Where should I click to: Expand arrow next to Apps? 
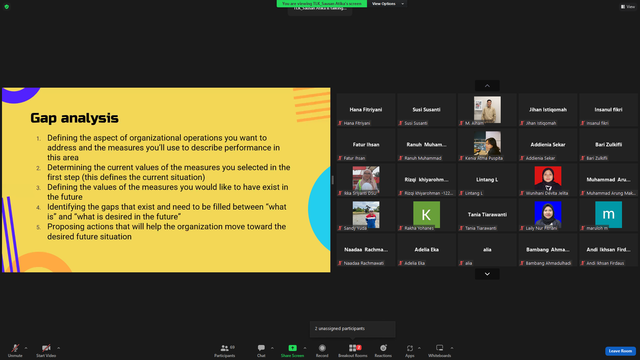point(419,348)
